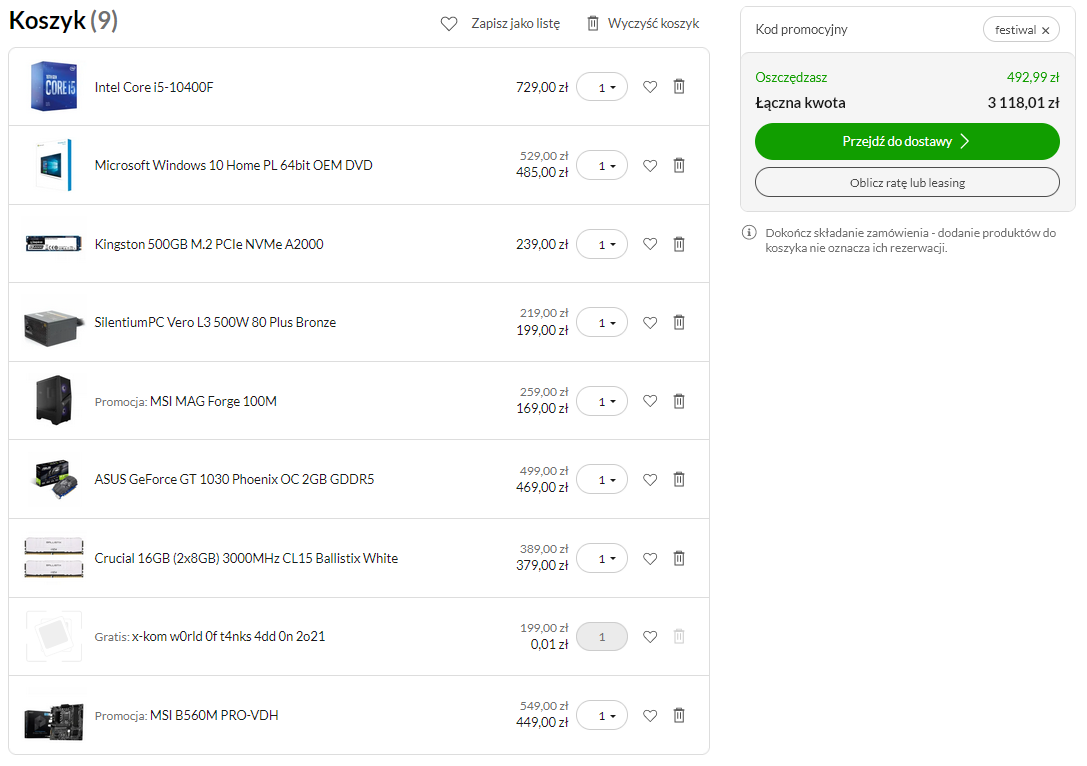This screenshot has height=766, width=1087.
Task: Click Intel Core i5 box thumbnail
Action: 54,87
